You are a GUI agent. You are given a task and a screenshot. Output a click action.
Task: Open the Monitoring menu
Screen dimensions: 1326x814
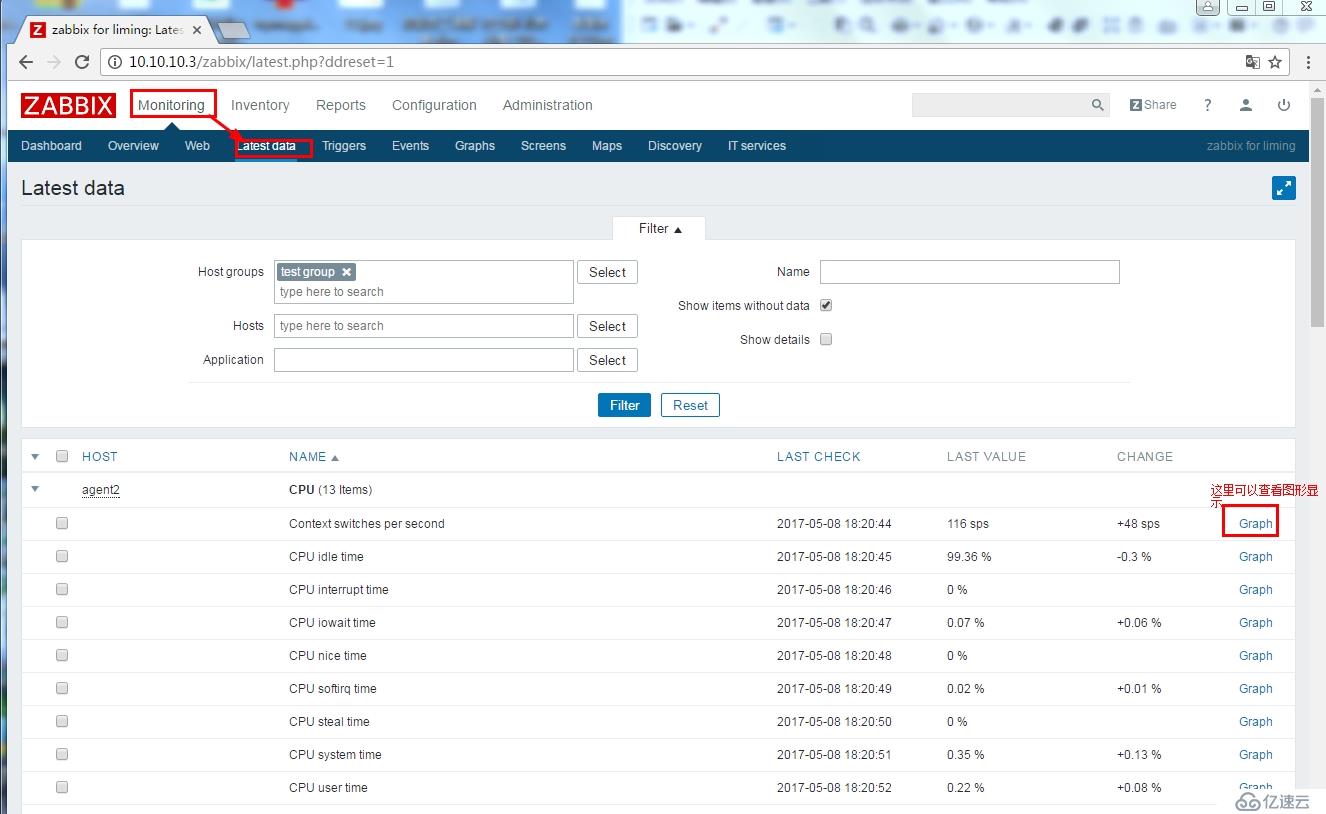click(x=171, y=105)
